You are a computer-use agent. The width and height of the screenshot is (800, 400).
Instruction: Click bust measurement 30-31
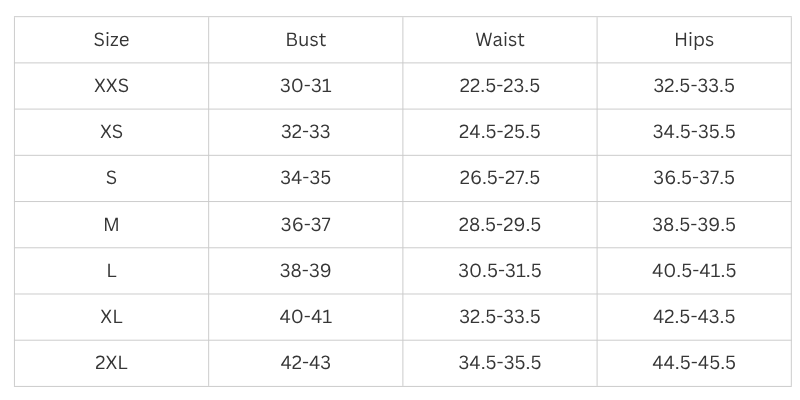305,86
